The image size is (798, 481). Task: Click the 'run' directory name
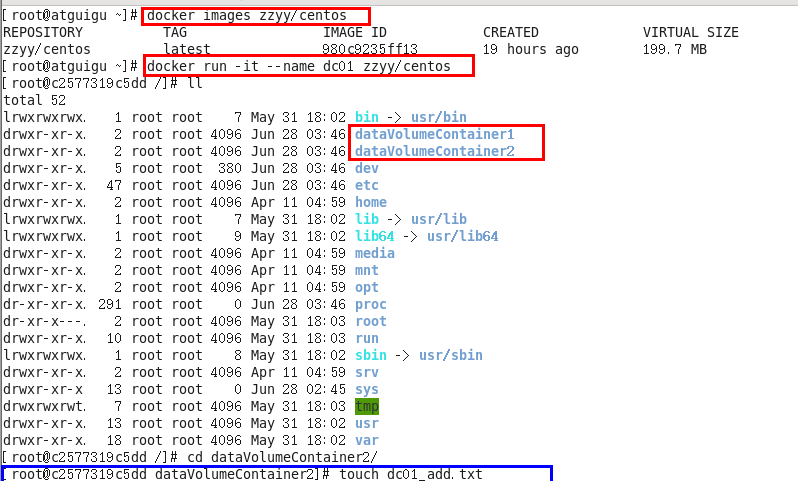click(x=367, y=338)
